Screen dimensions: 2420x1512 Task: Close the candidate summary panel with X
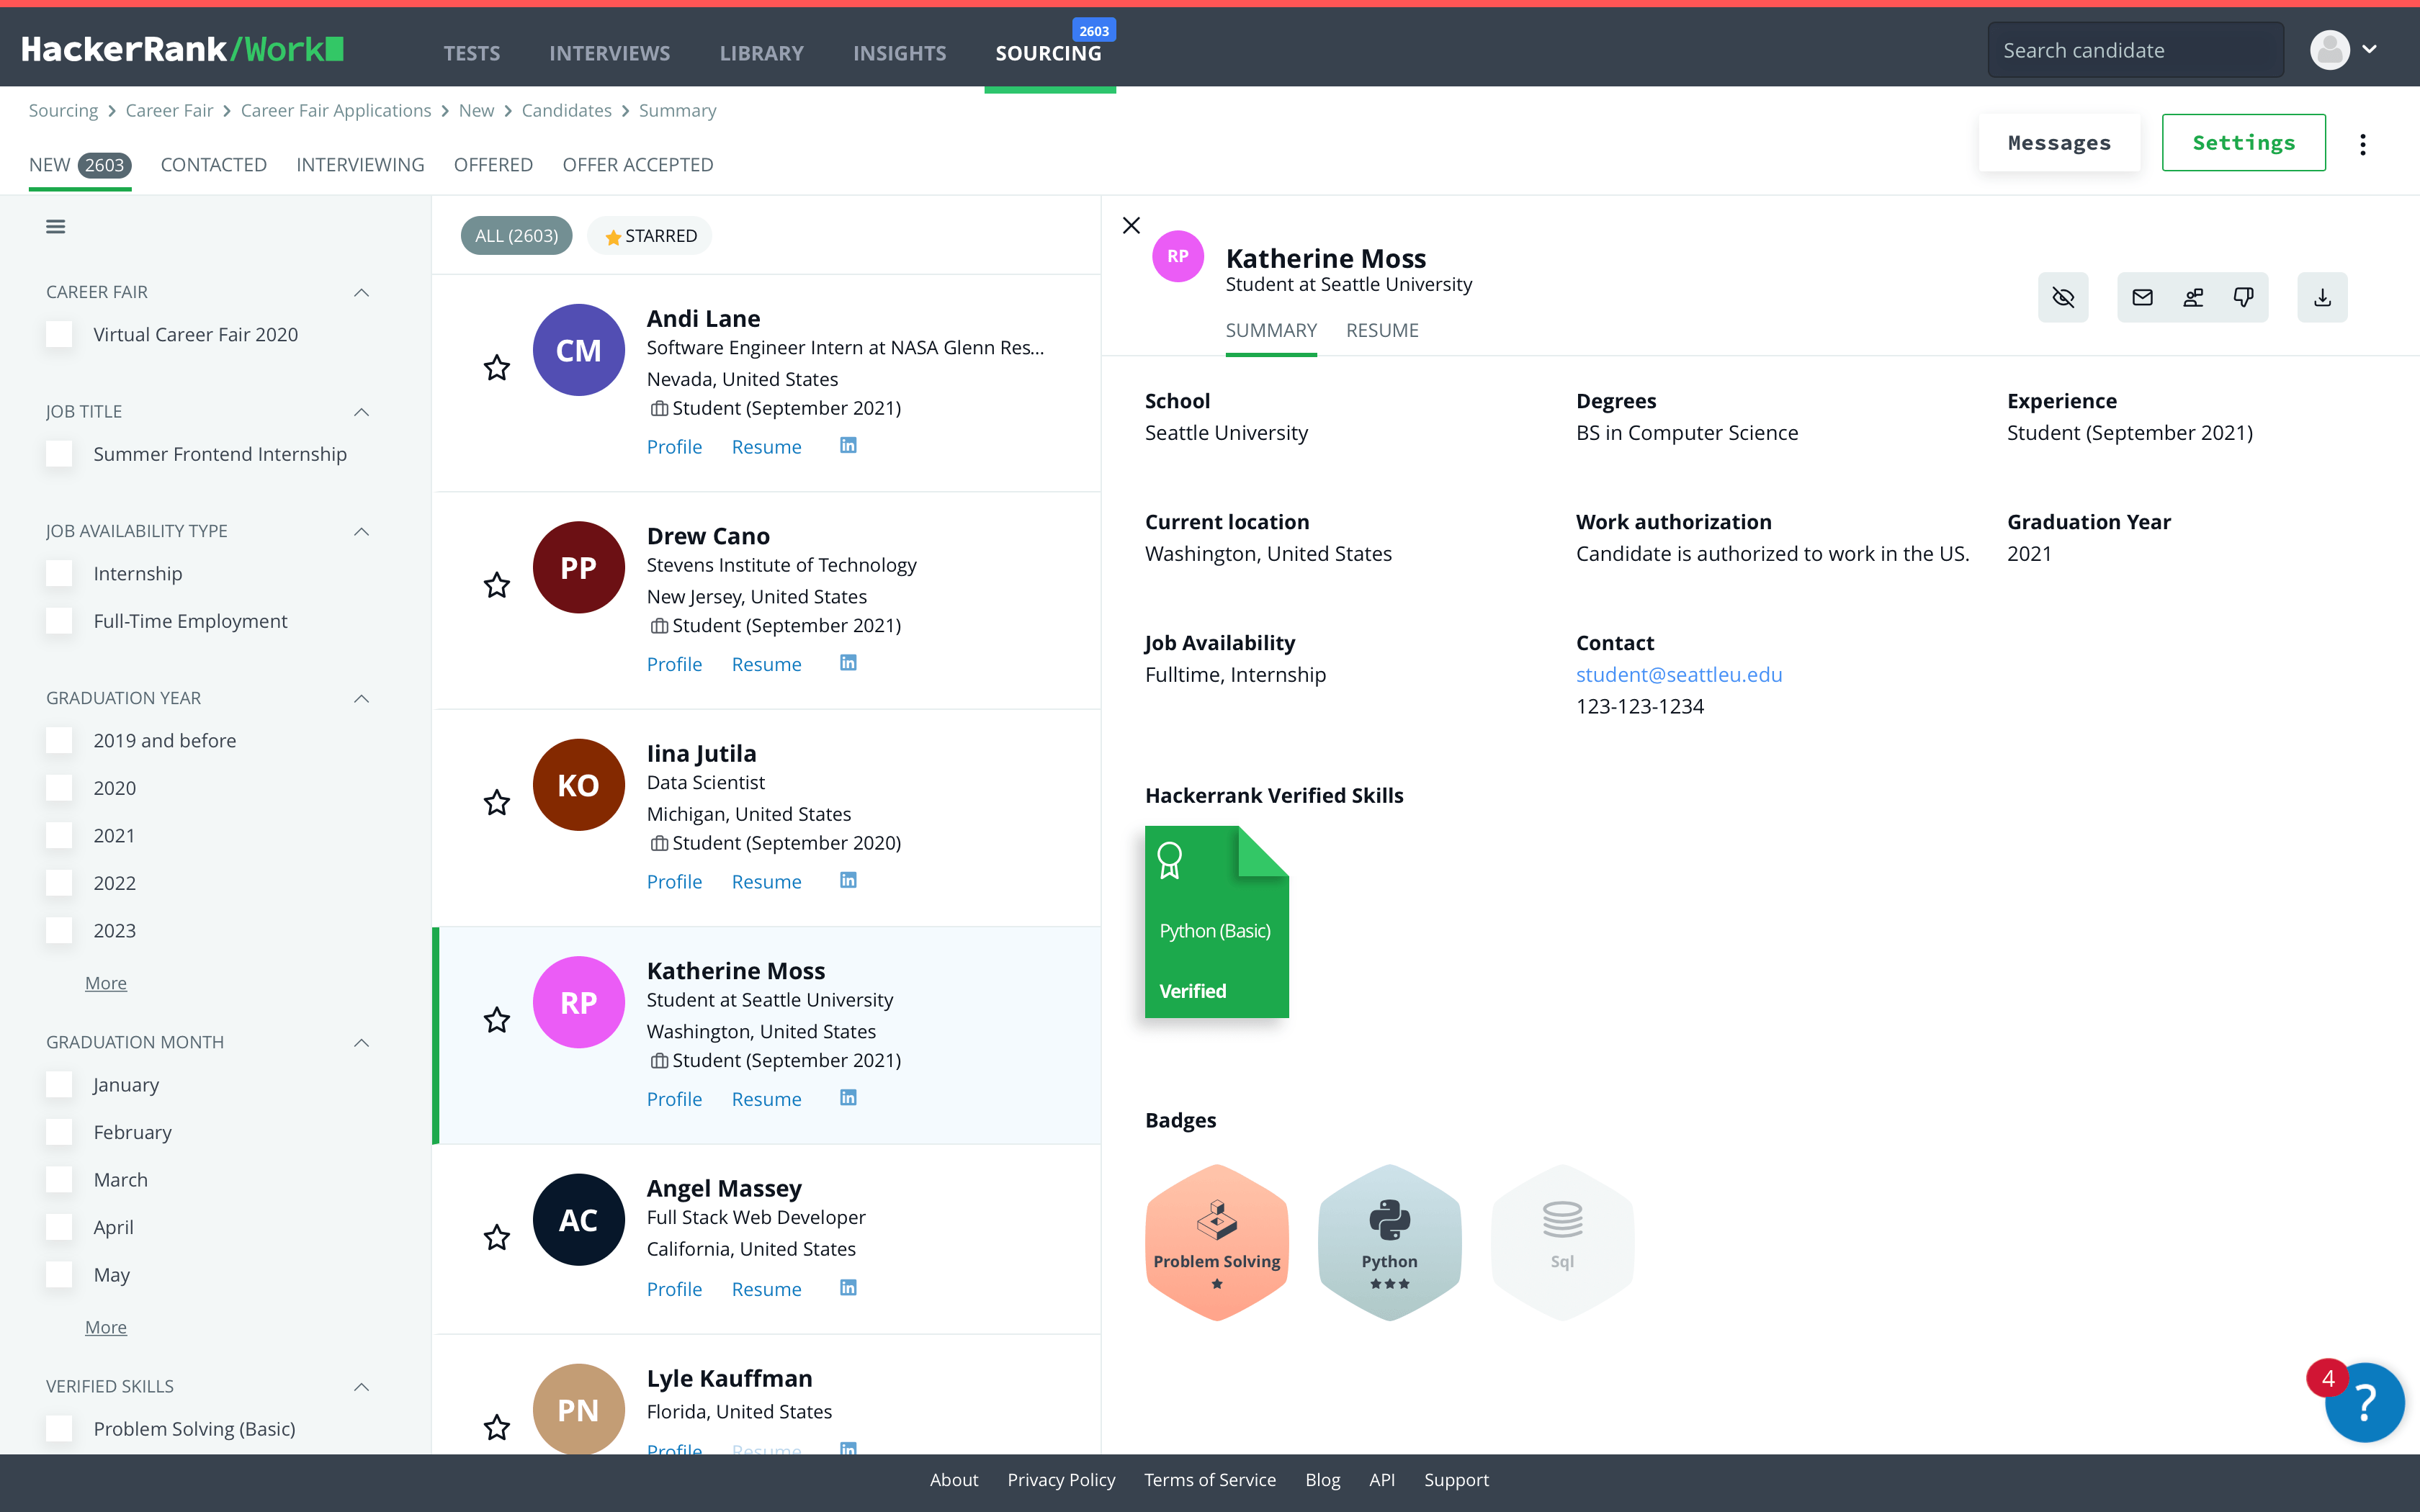(x=1131, y=225)
